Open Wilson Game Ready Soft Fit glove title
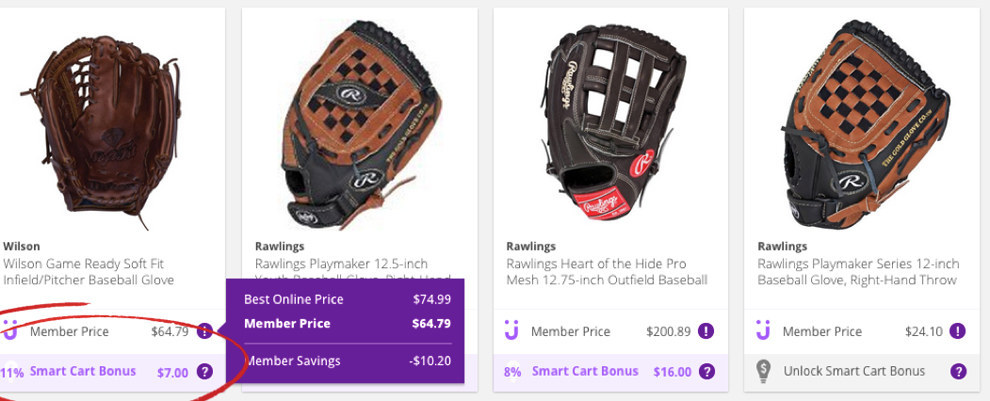The image size is (990, 401). click(x=88, y=272)
